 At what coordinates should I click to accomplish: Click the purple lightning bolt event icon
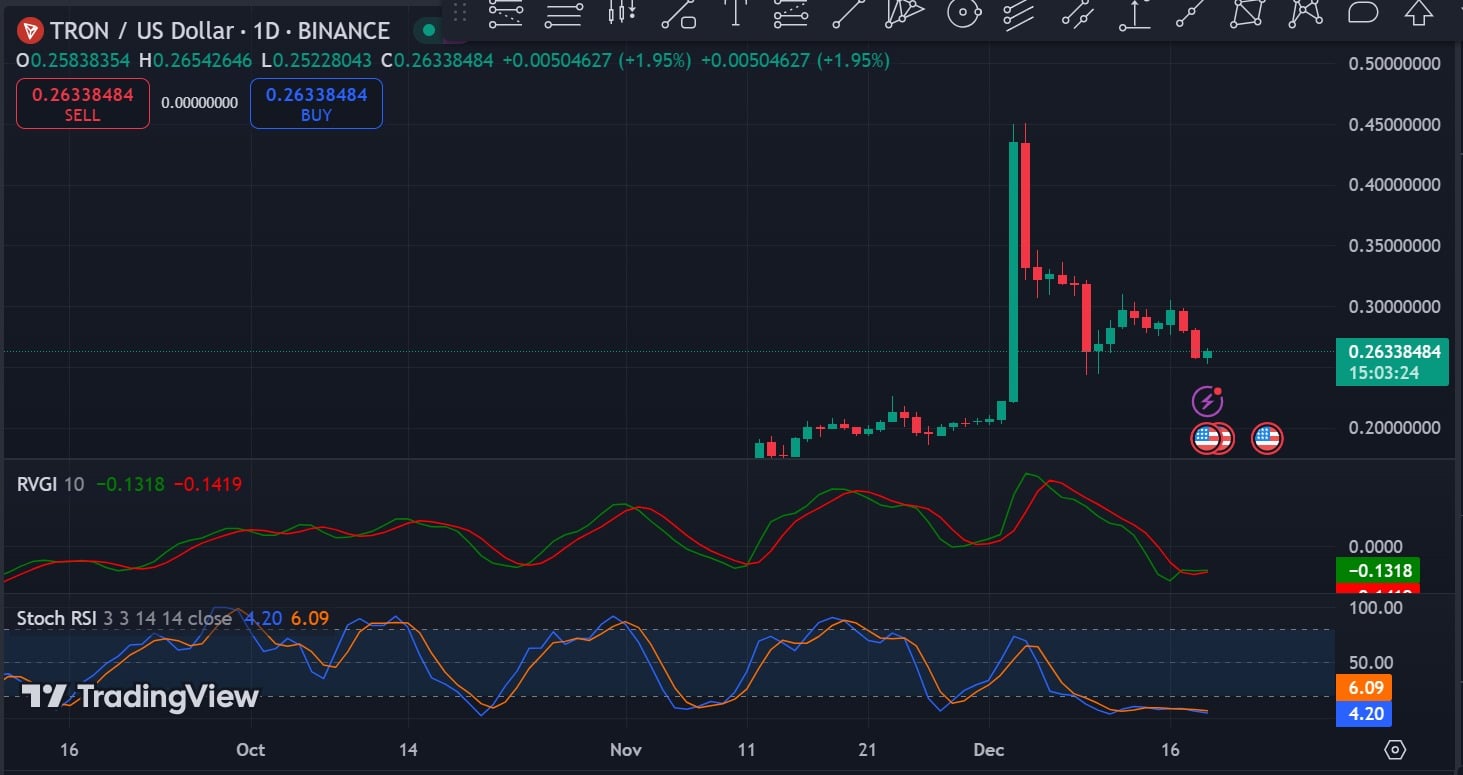[x=1207, y=402]
